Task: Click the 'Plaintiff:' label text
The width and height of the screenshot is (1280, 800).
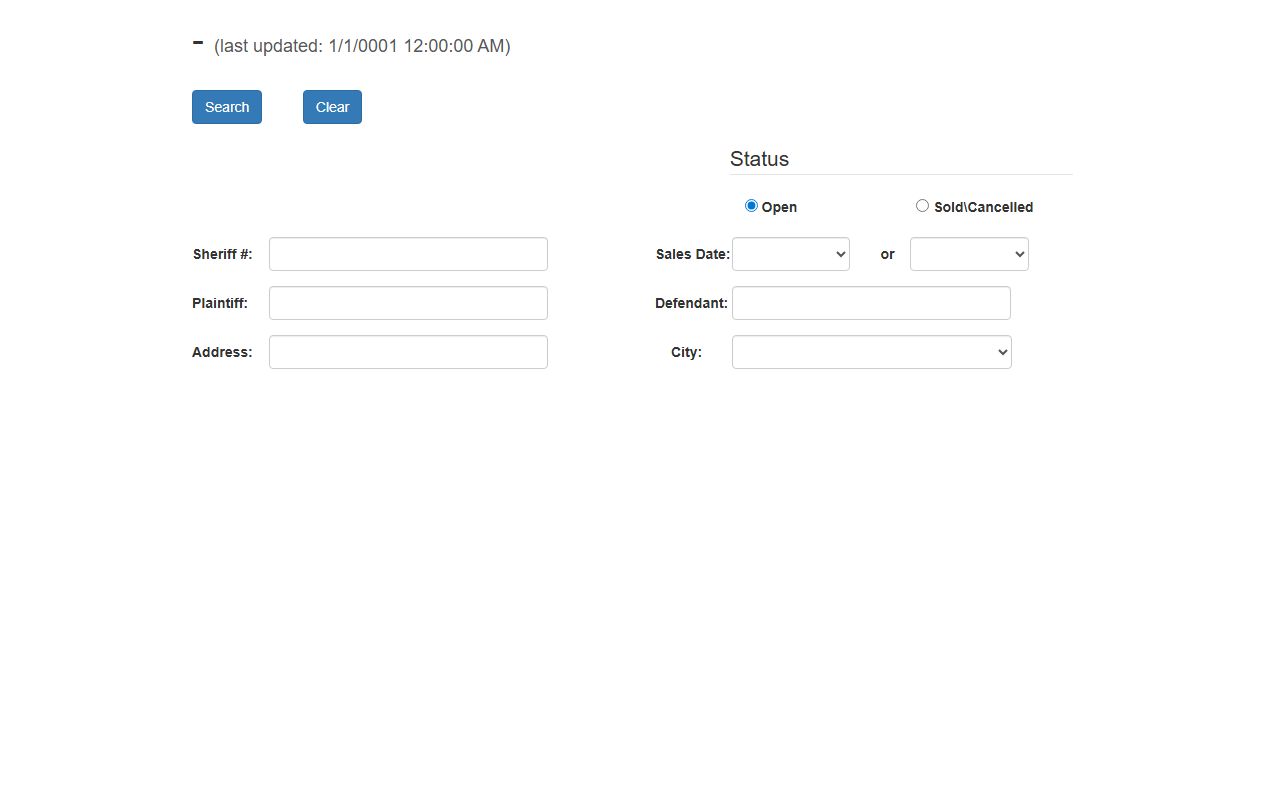Action: [x=220, y=303]
